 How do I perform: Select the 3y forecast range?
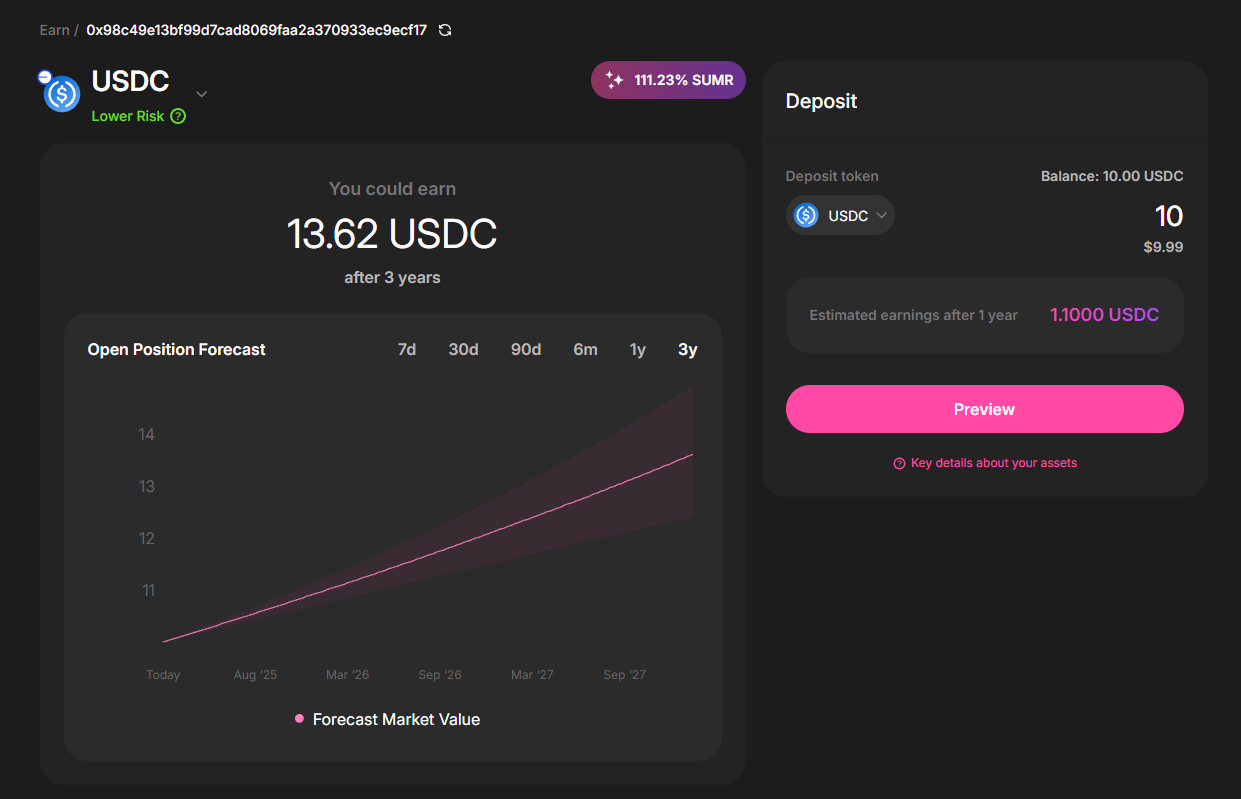[x=688, y=349]
